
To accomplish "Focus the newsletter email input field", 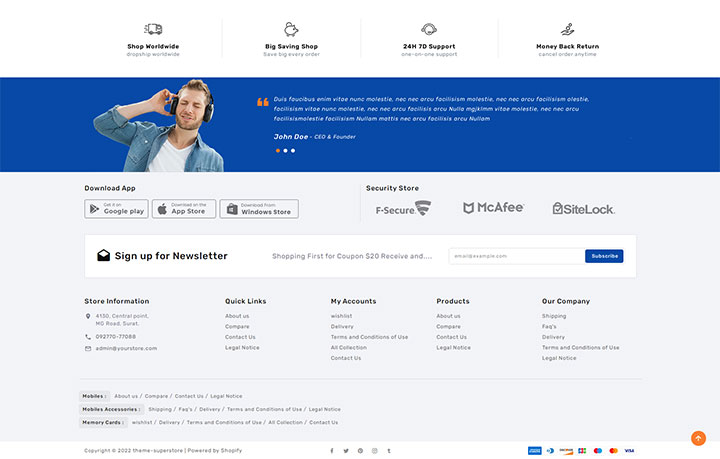I will 517,256.
